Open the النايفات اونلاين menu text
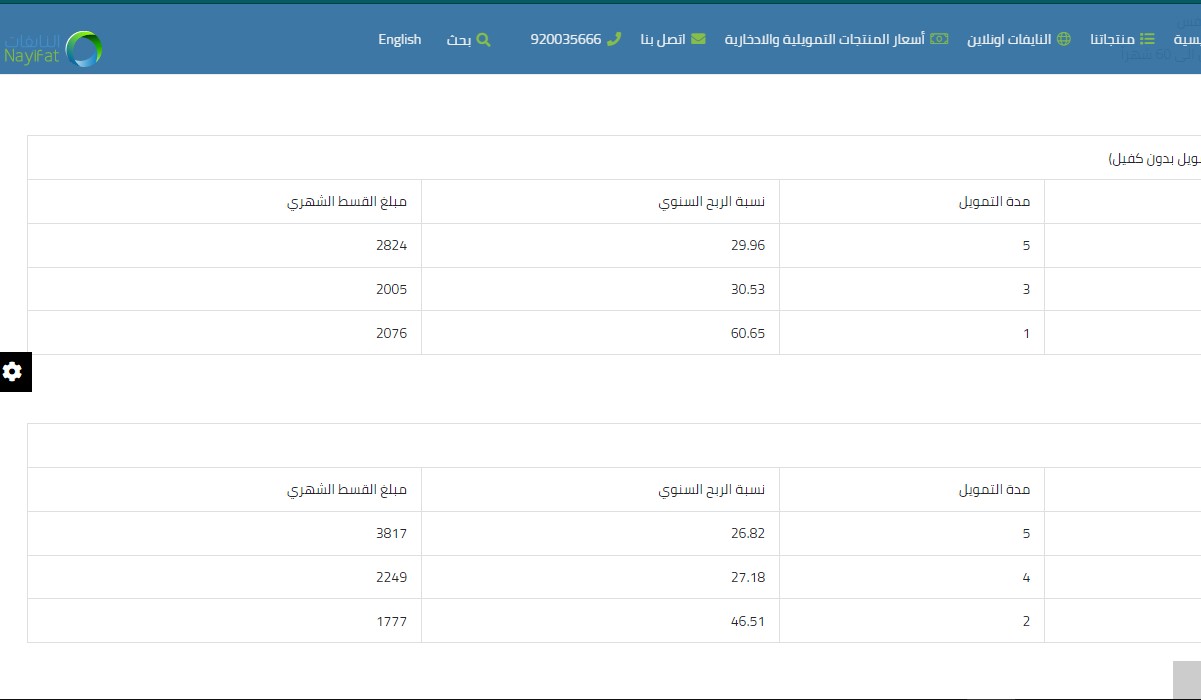This screenshot has height=700, width=1201. pos(1009,40)
